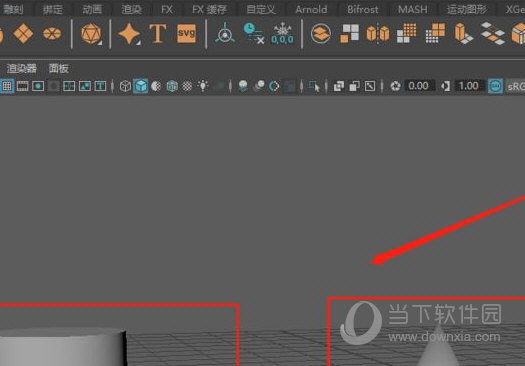This screenshot has height=366, width=525.
Task: Toggle viewport shadows icon
Action: coord(220,86)
